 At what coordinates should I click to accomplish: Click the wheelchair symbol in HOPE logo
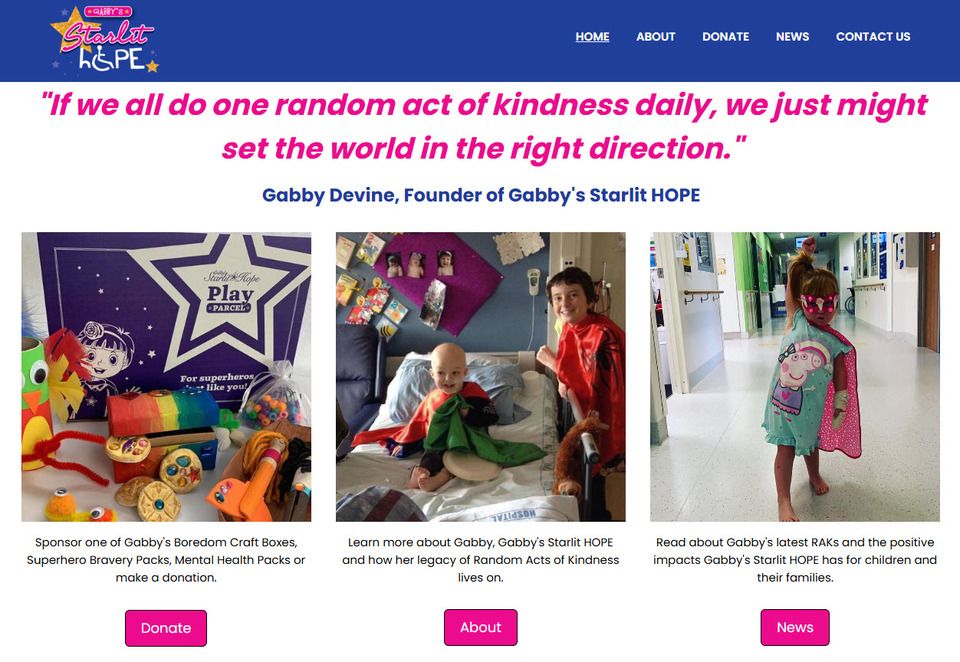pos(101,59)
